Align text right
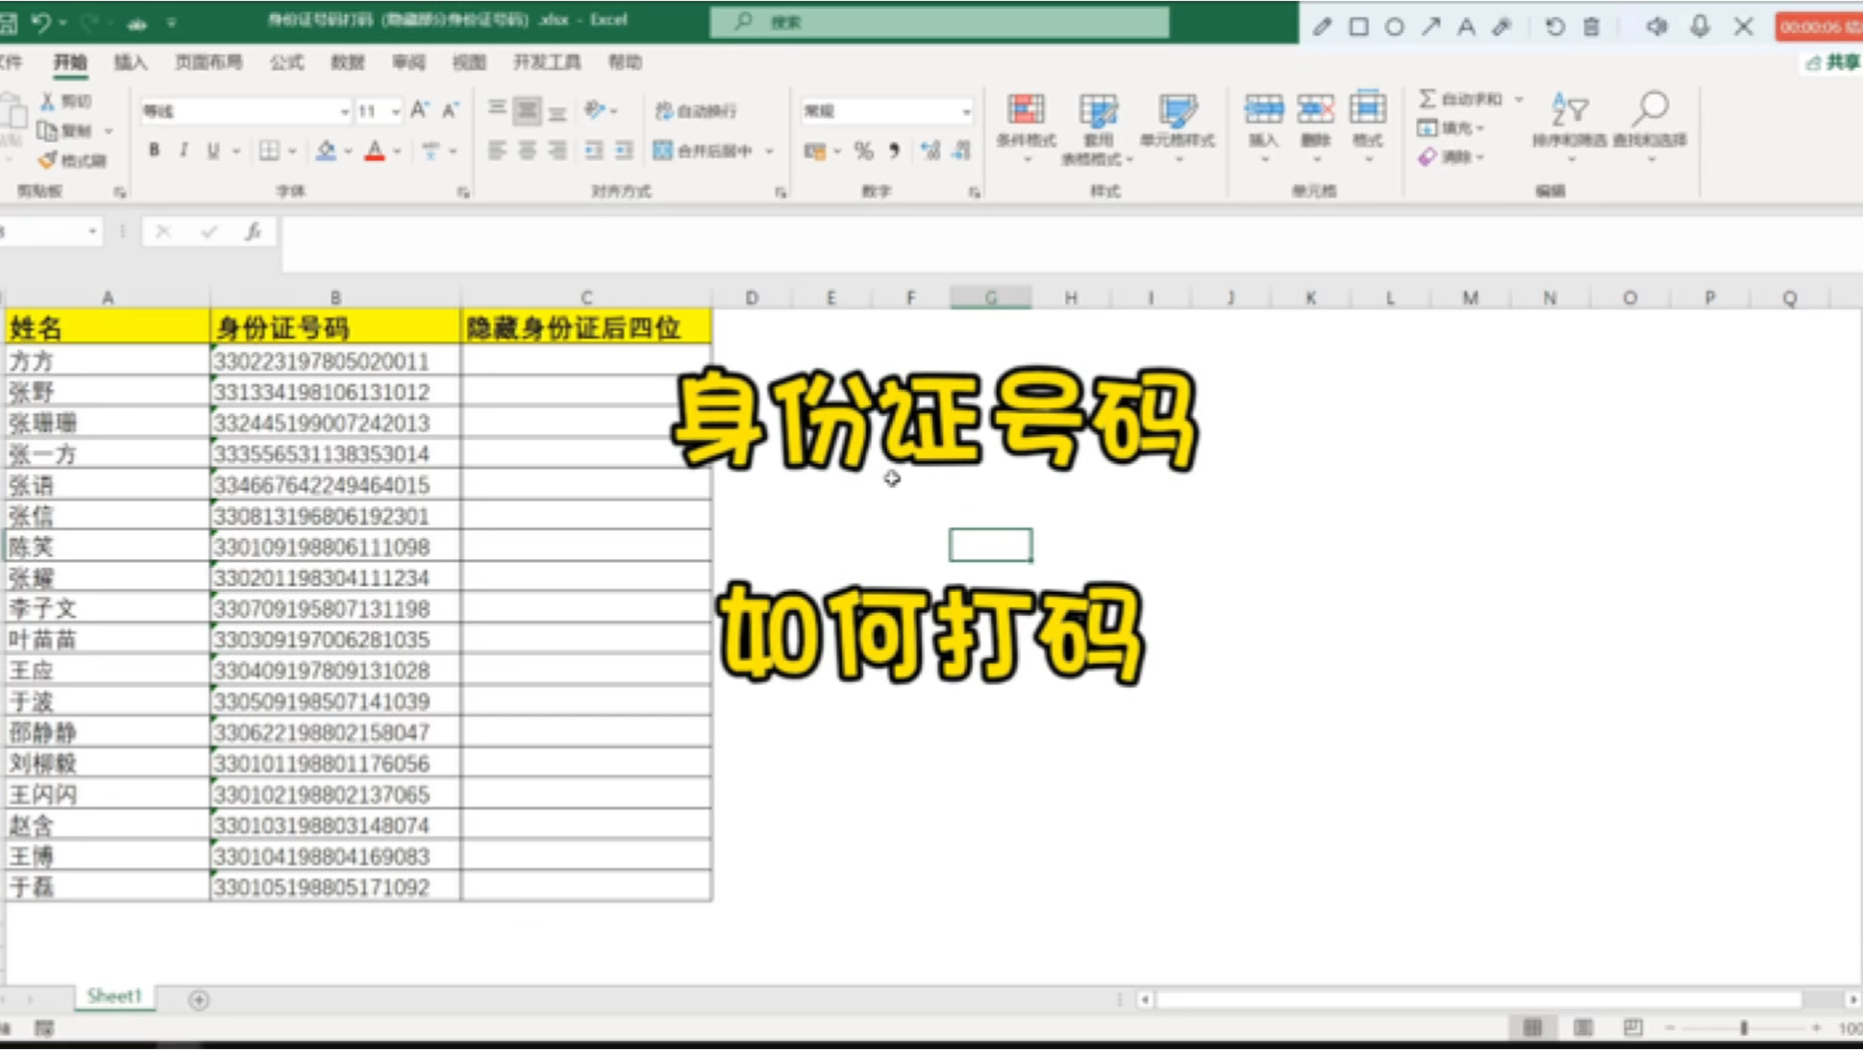The height and width of the screenshot is (1050, 1863). (557, 150)
